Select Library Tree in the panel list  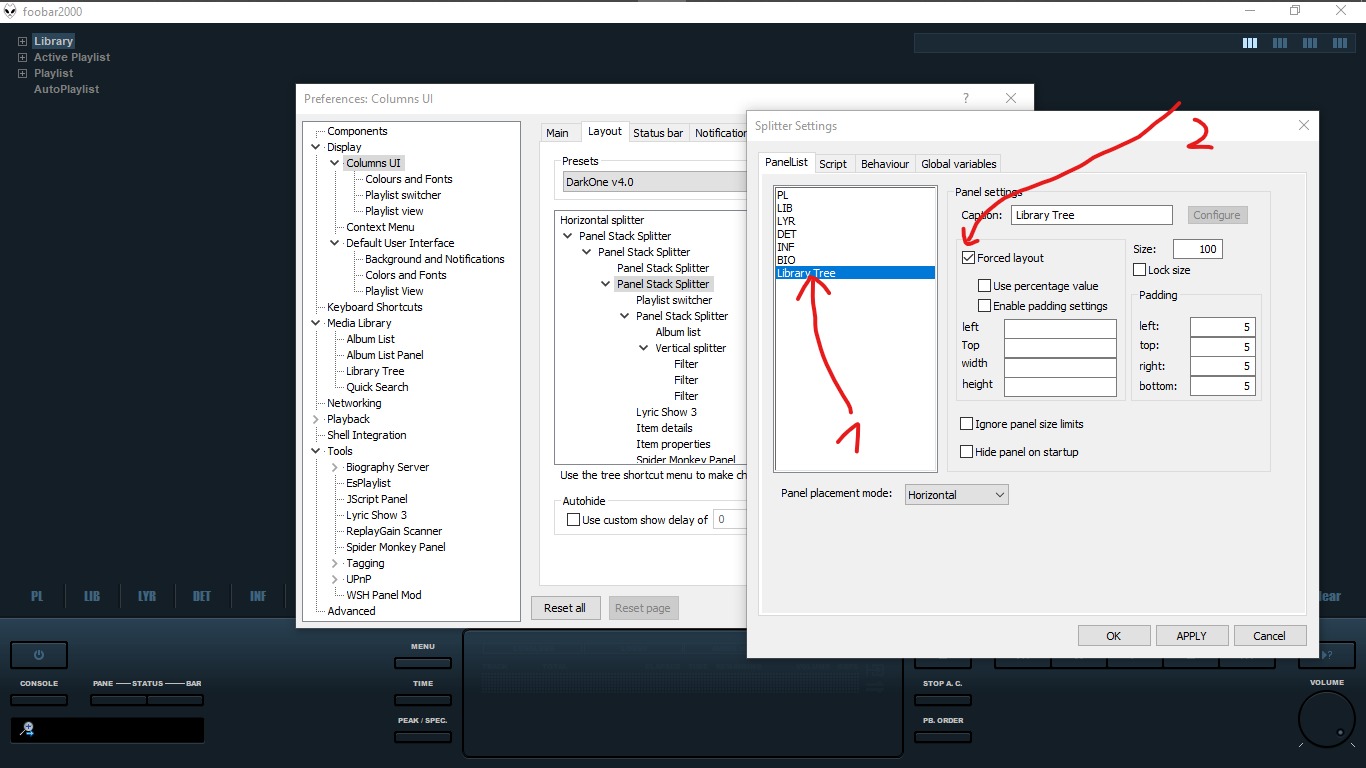click(x=855, y=273)
